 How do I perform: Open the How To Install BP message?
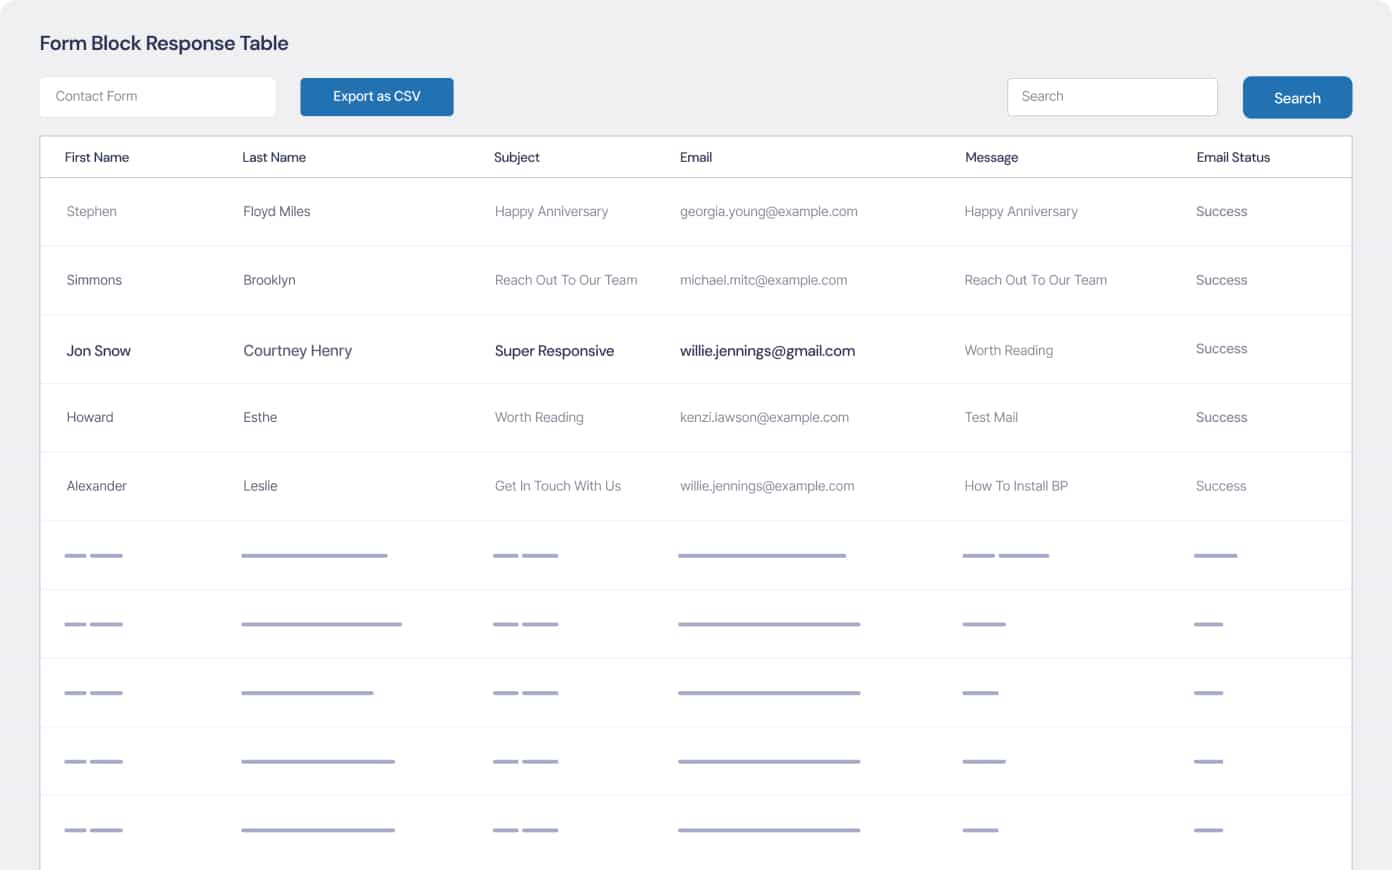click(1016, 486)
